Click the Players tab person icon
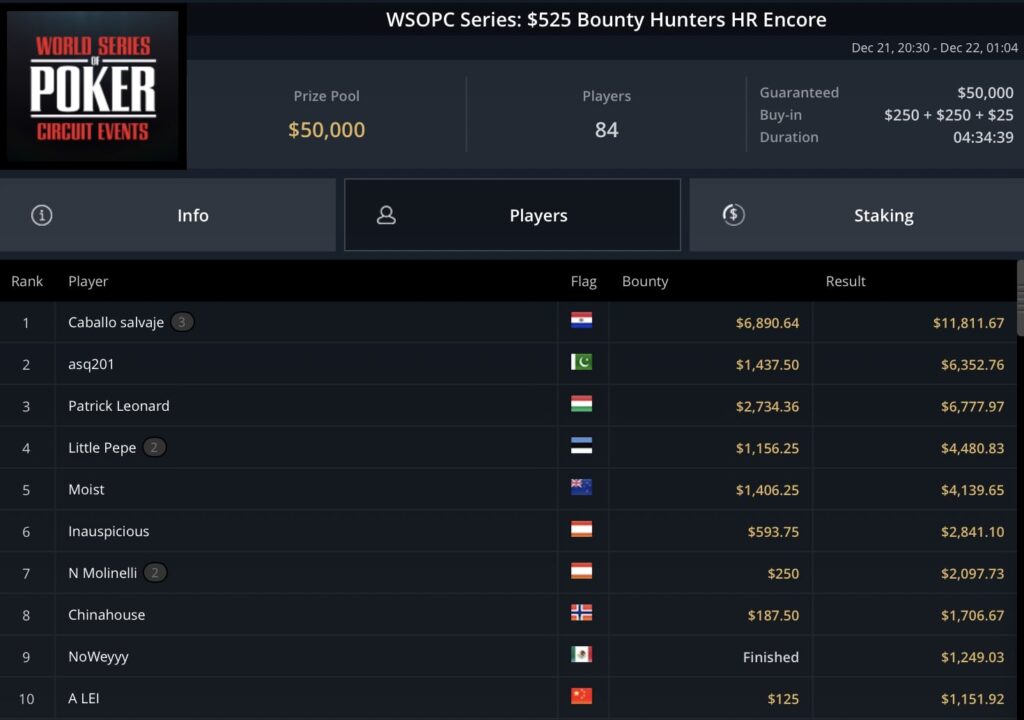This screenshot has height=720, width=1024. tap(386, 215)
